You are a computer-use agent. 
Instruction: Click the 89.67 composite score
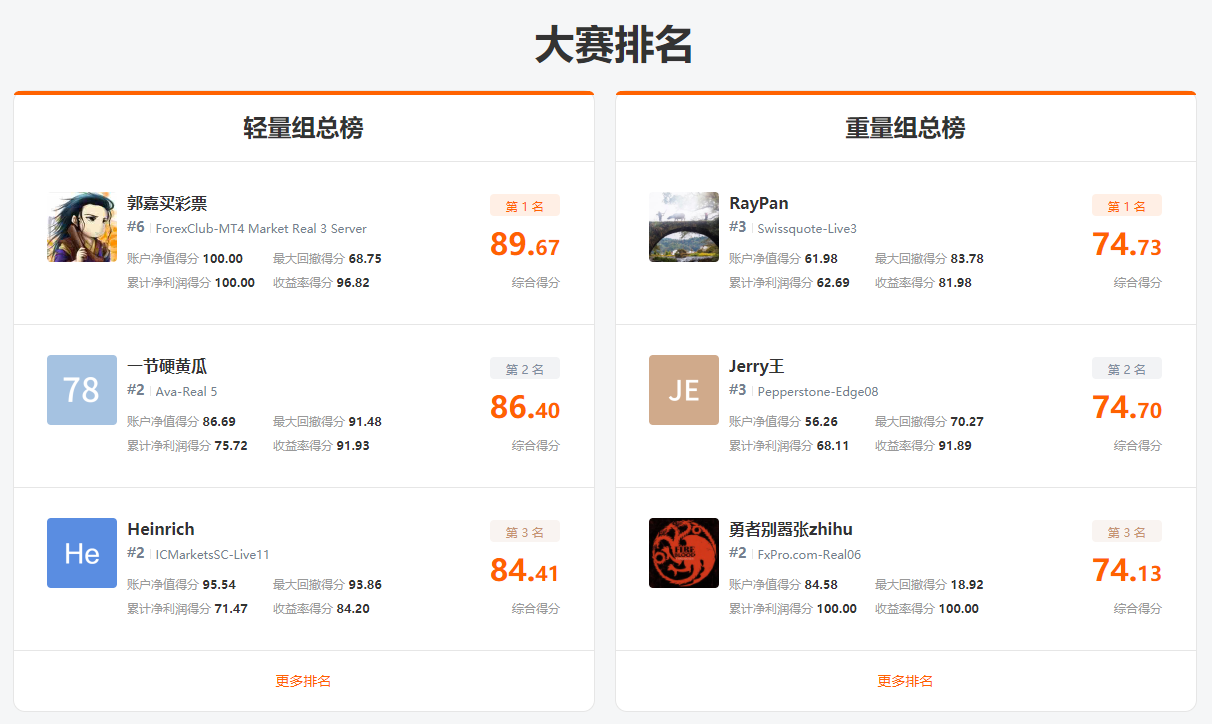coord(525,245)
